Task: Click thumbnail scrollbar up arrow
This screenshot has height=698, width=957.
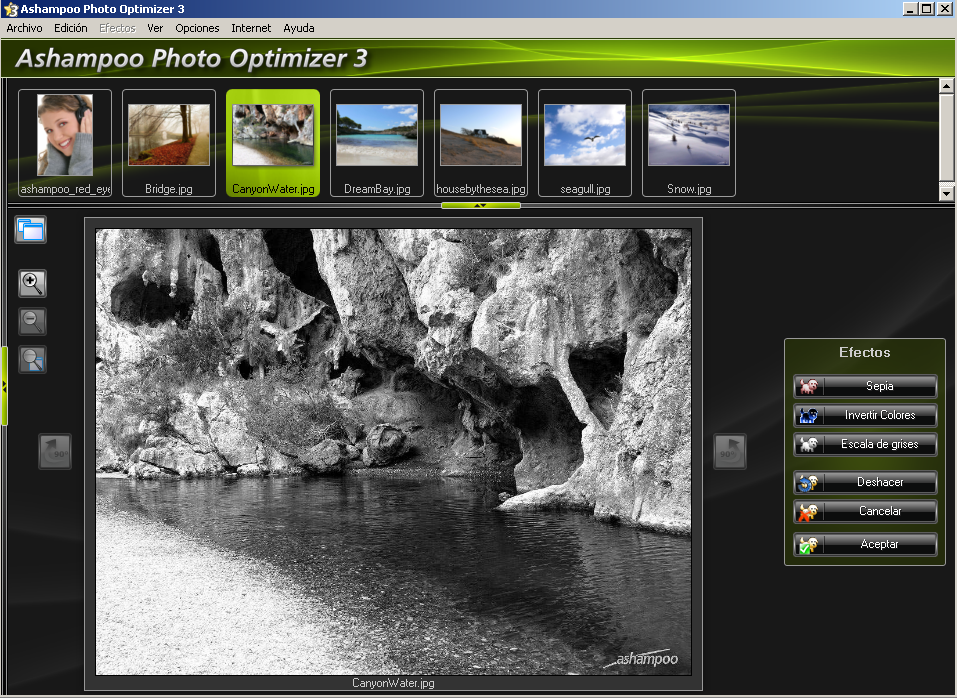Action: 946,85
